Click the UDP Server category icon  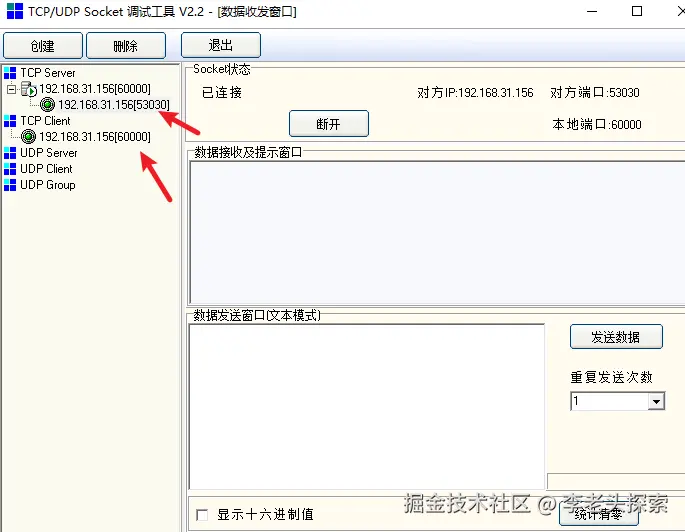[x=10, y=153]
